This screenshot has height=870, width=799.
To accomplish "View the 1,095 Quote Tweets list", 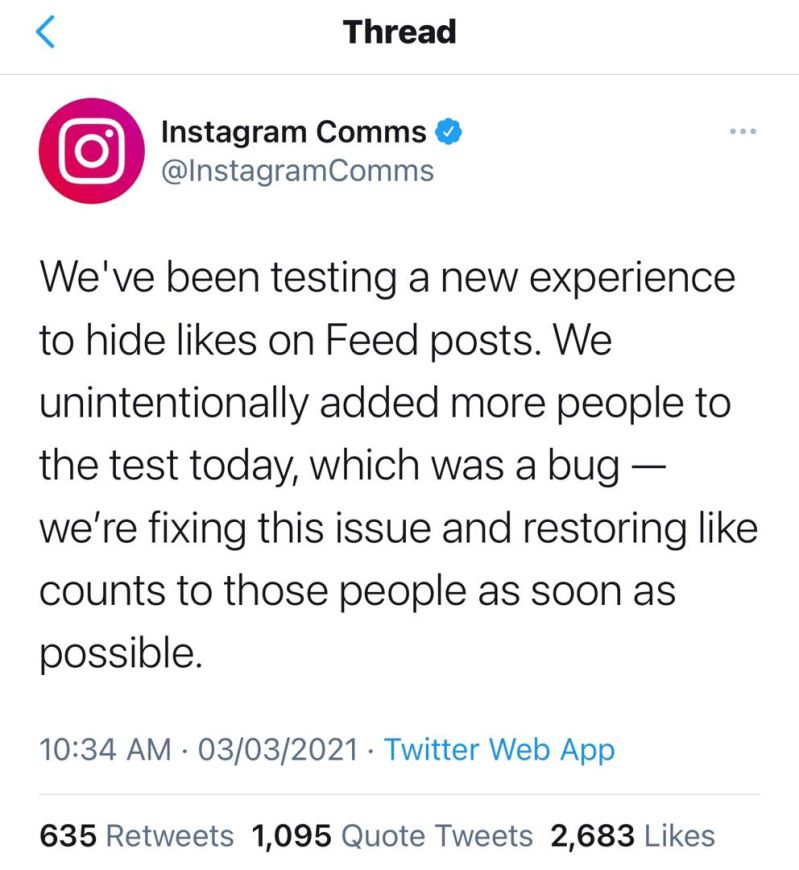I will [392, 836].
